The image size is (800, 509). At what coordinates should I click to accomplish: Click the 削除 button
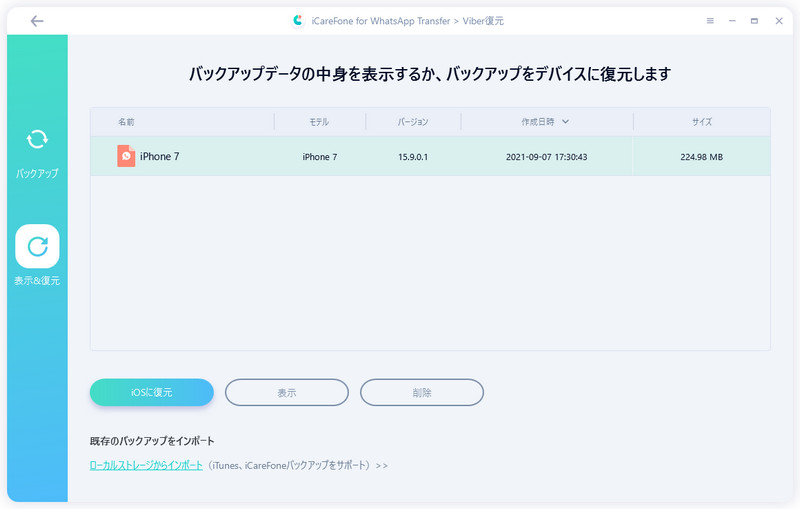422,392
